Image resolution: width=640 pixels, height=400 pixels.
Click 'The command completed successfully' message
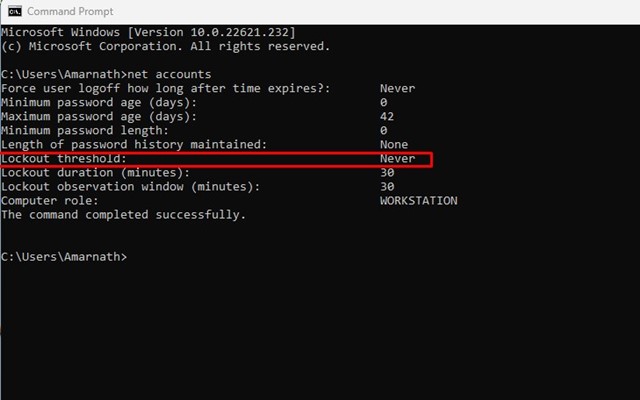[x=123, y=214]
